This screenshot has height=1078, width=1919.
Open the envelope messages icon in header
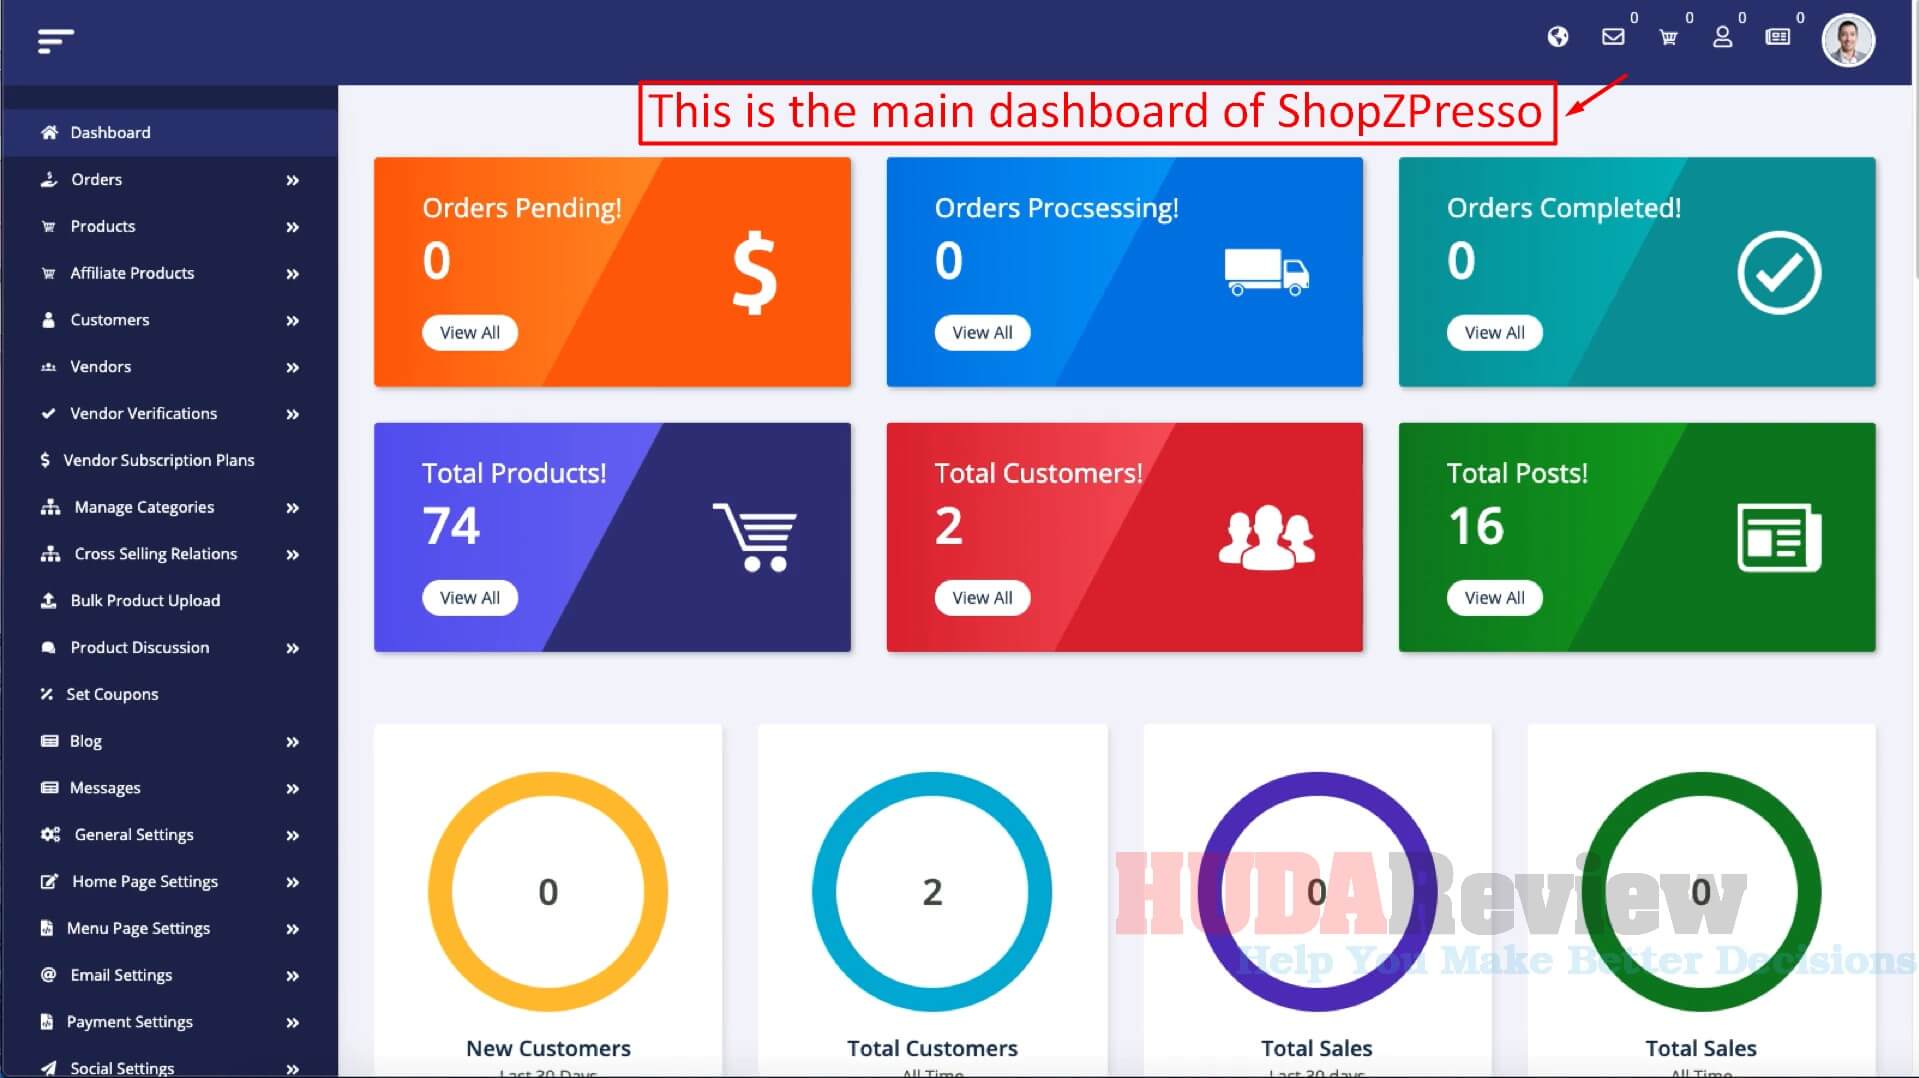click(1612, 37)
